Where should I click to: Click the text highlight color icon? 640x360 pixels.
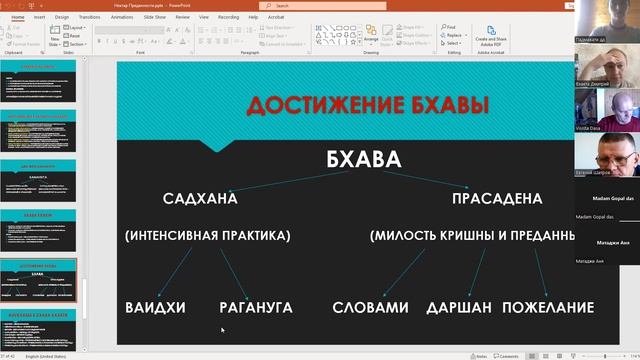pos(169,41)
